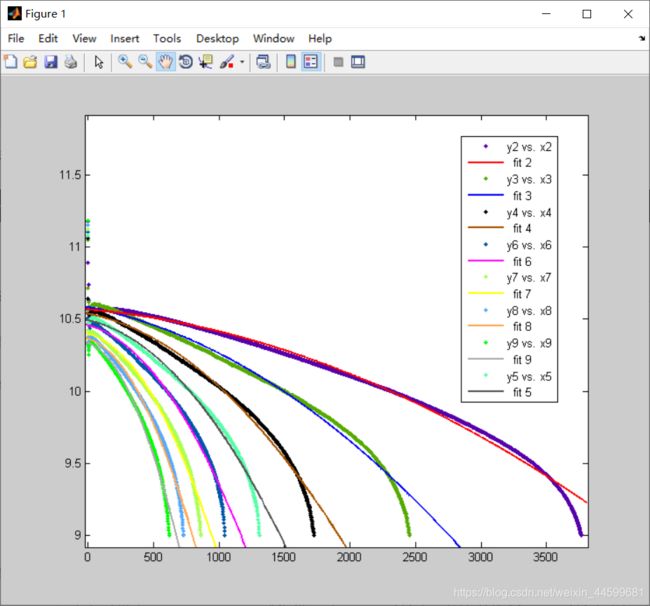Click the New Figure toolbar icon
Viewport: 650px width, 606px height.
pyautogui.click(x=11, y=62)
